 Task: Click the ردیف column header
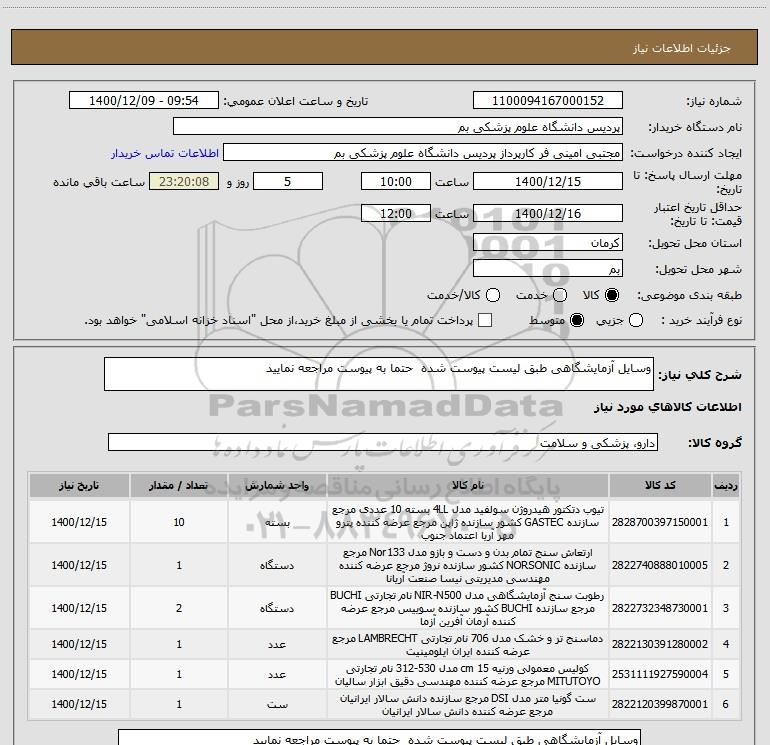pyautogui.click(x=725, y=485)
